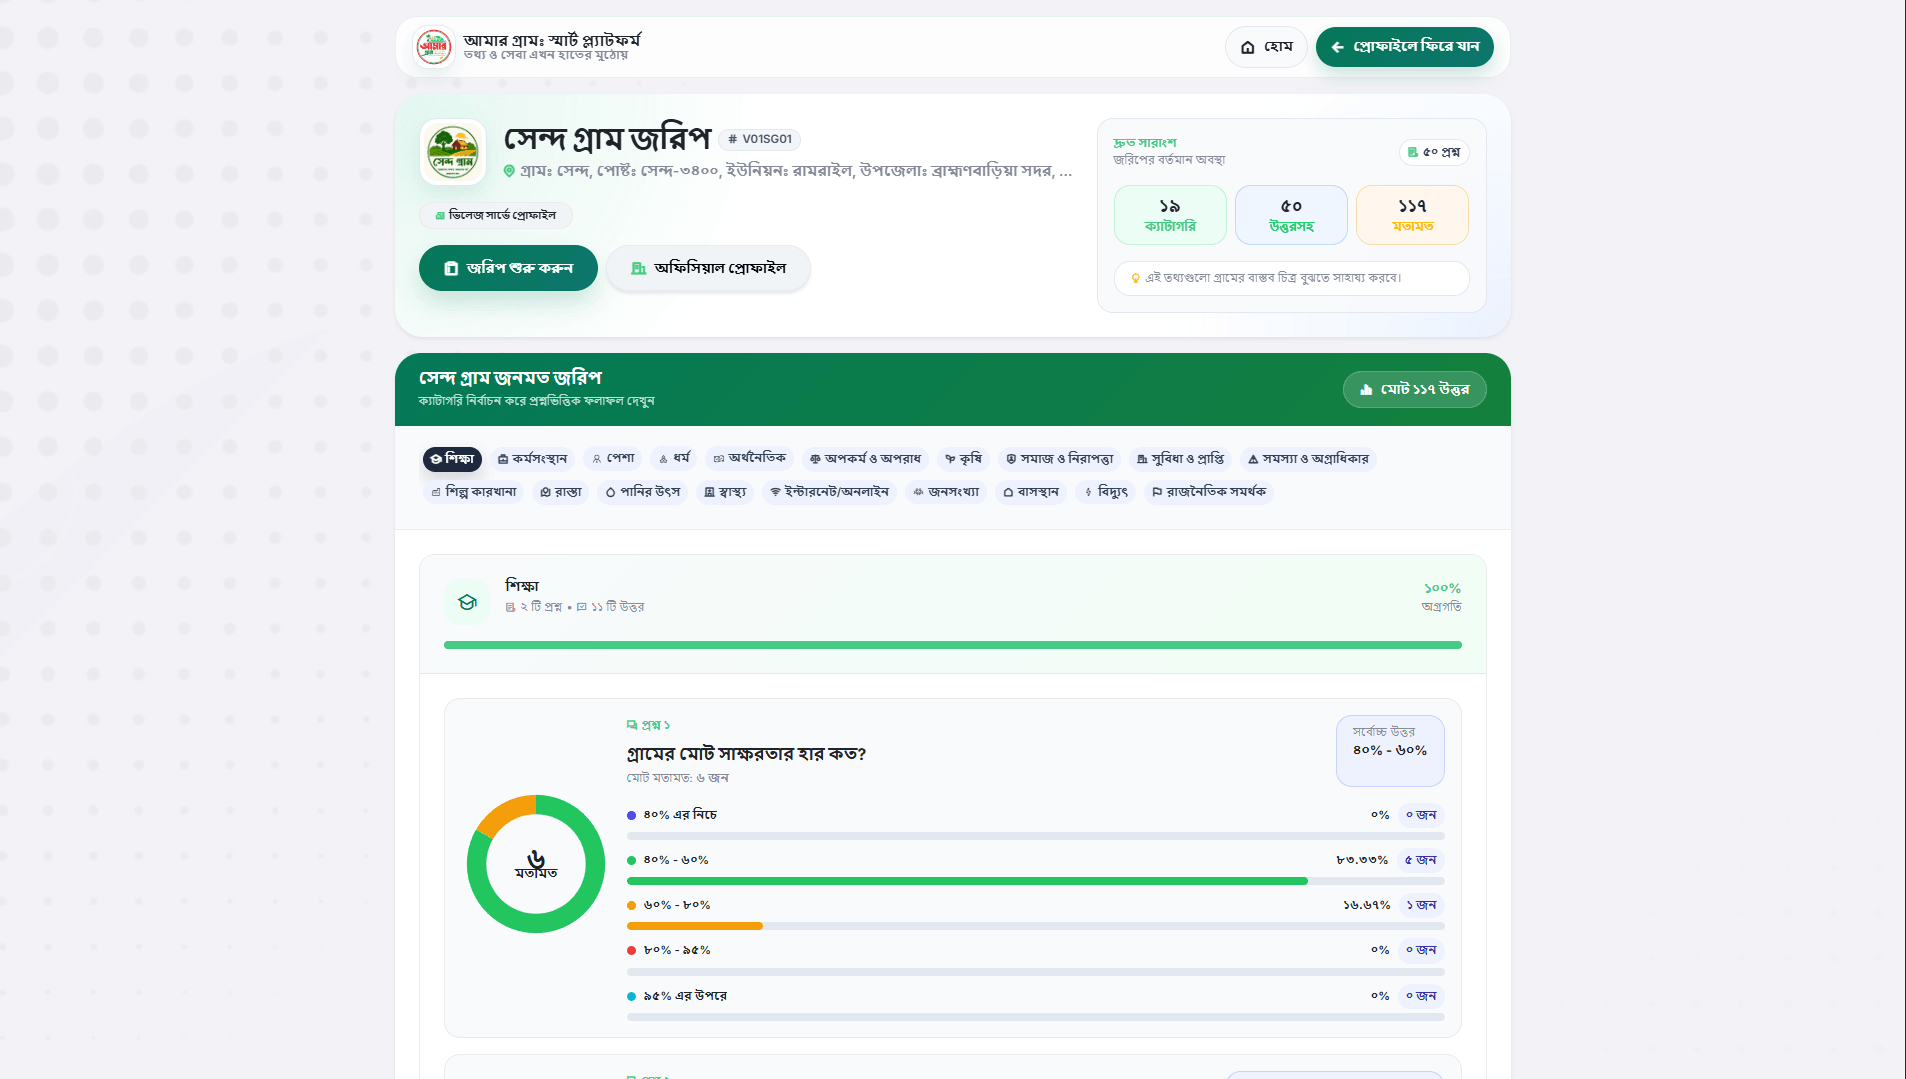Click the V01SG01 village code tag
Viewport: 1906px width, 1079px height.
pos(760,139)
